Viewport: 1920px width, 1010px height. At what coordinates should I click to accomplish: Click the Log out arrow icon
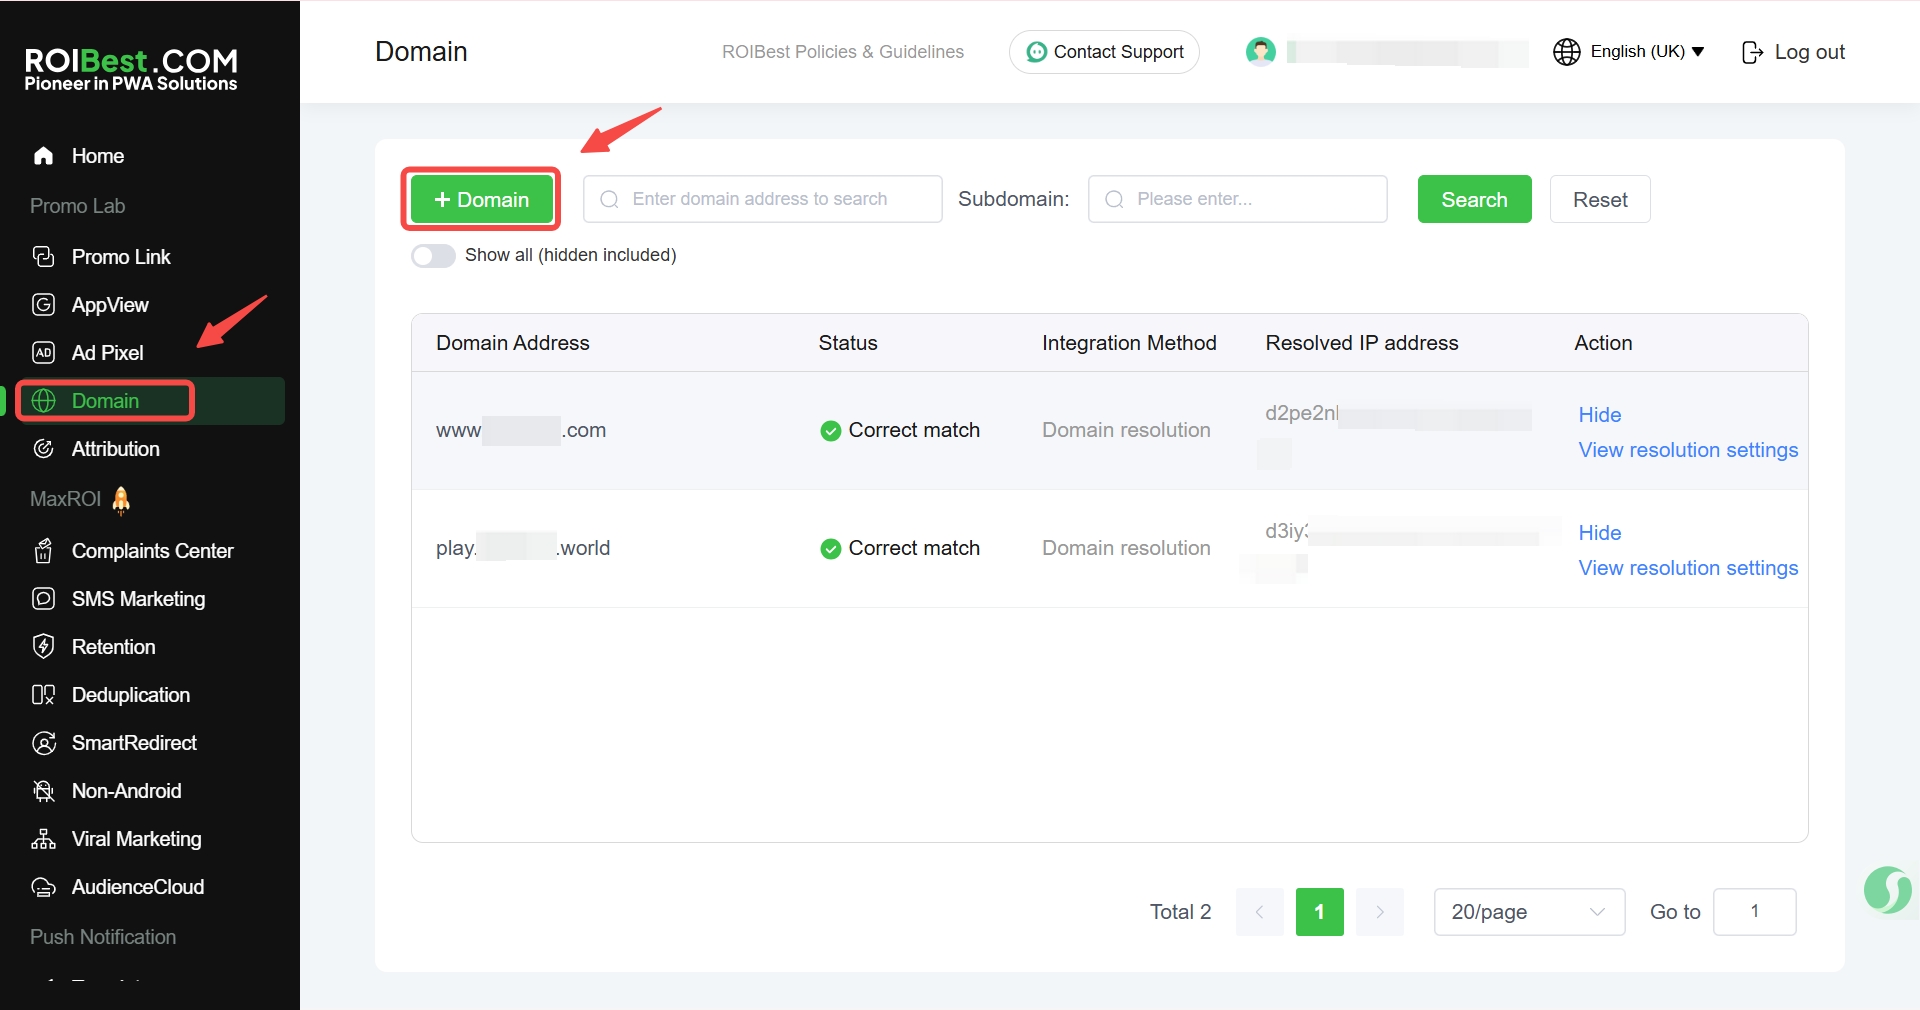click(1752, 52)
